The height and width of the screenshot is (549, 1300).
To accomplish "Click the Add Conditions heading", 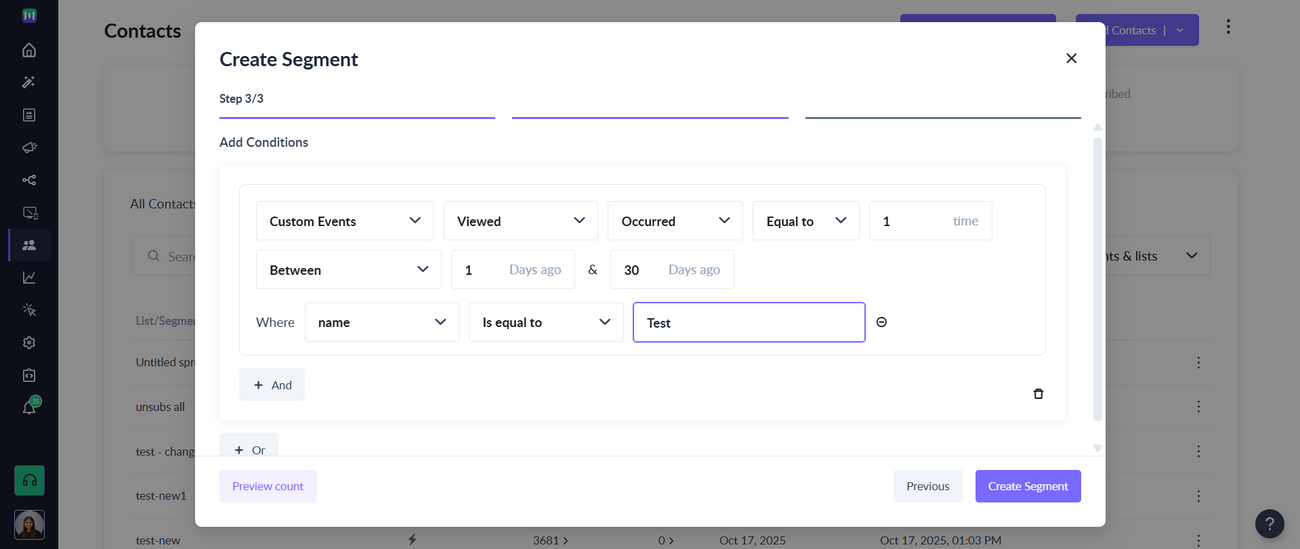I will [x=264, y=142].
